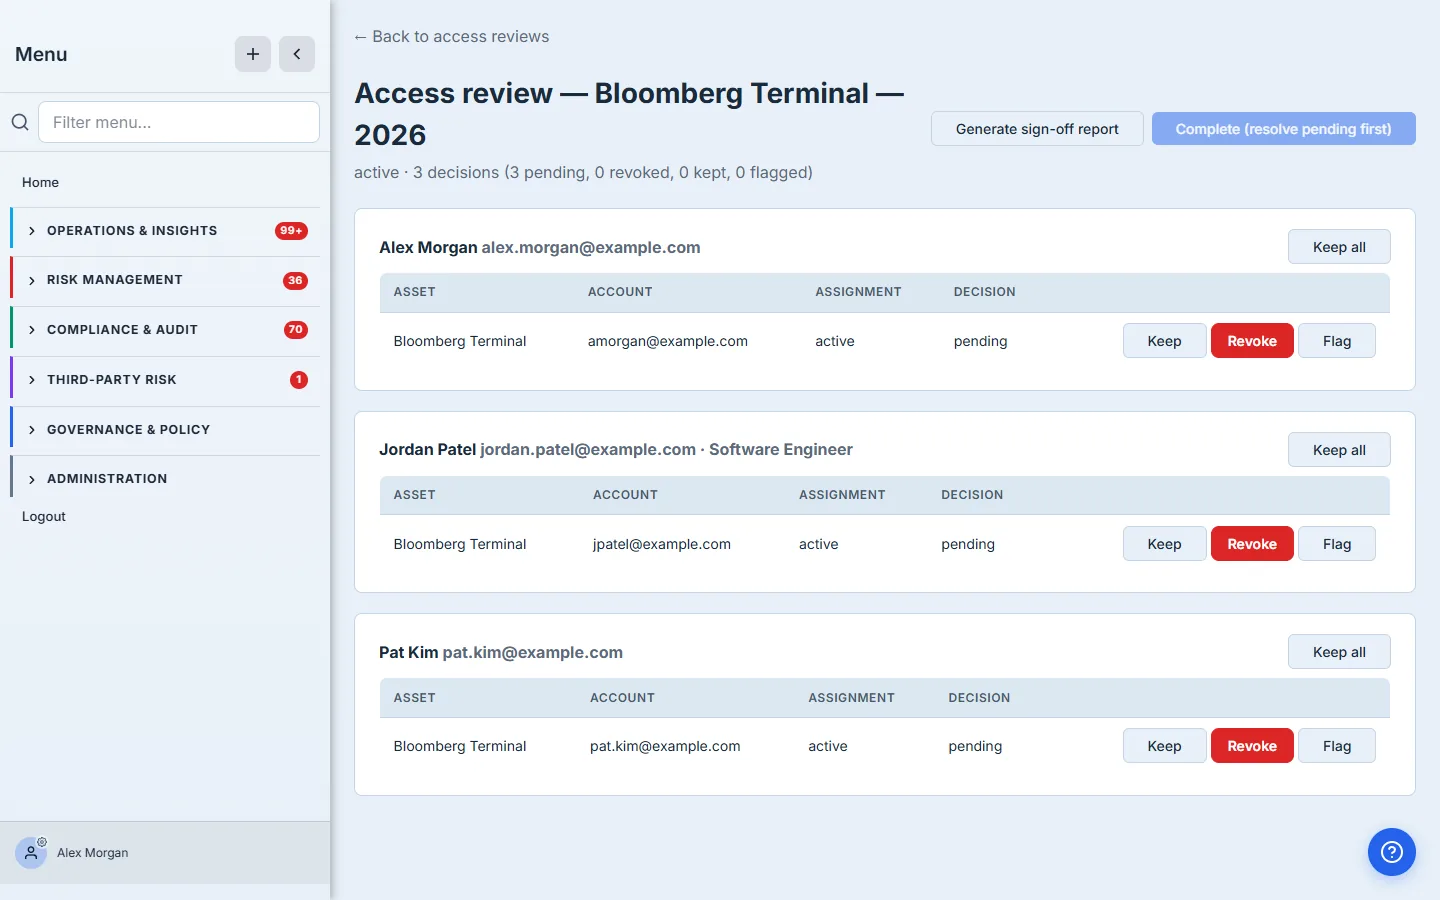Open the Third-Party Risk section label

pyautogui.click(x=112, y=380)
